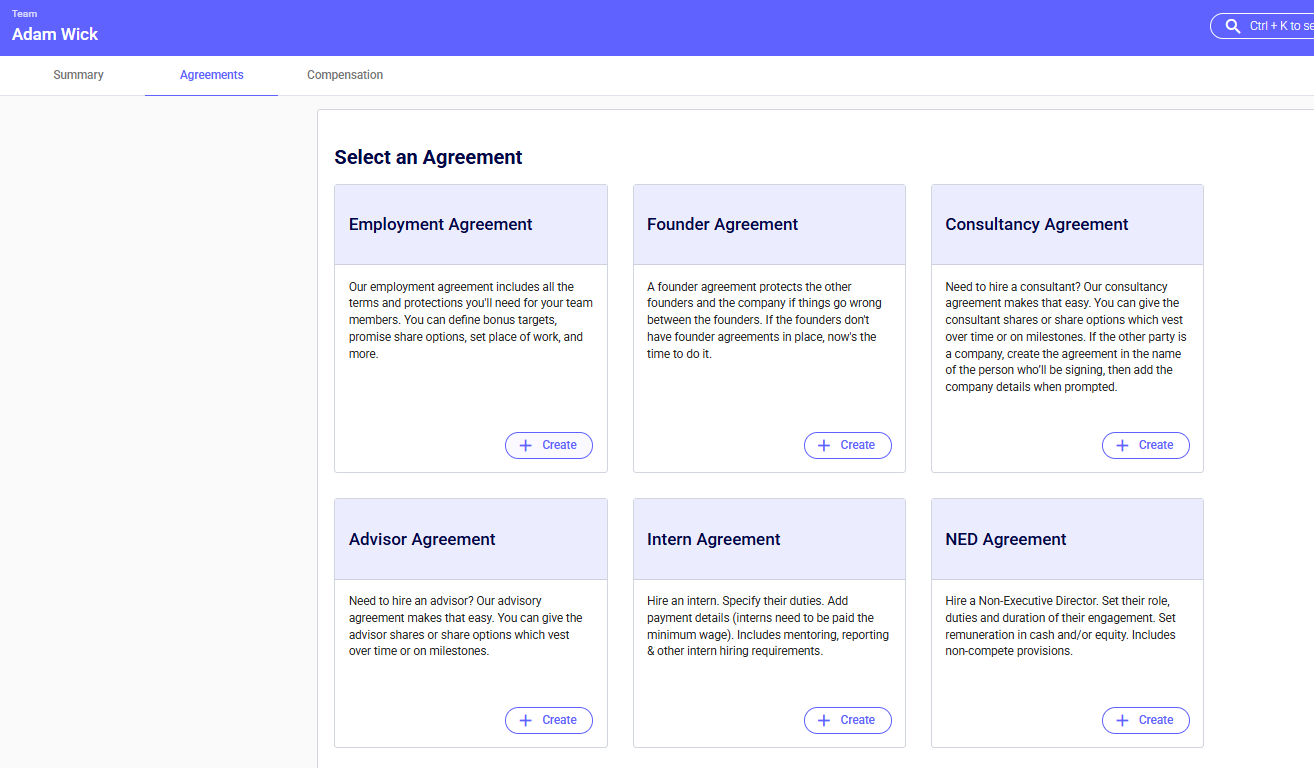Select the Agreements tab
Viewport: 1314px width, 768px height.
[211, 75]
